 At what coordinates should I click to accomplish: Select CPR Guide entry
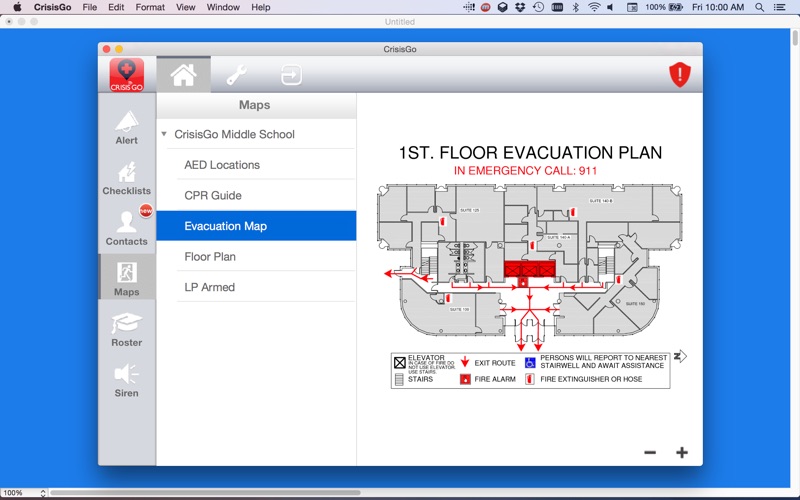tap(256, 195)
